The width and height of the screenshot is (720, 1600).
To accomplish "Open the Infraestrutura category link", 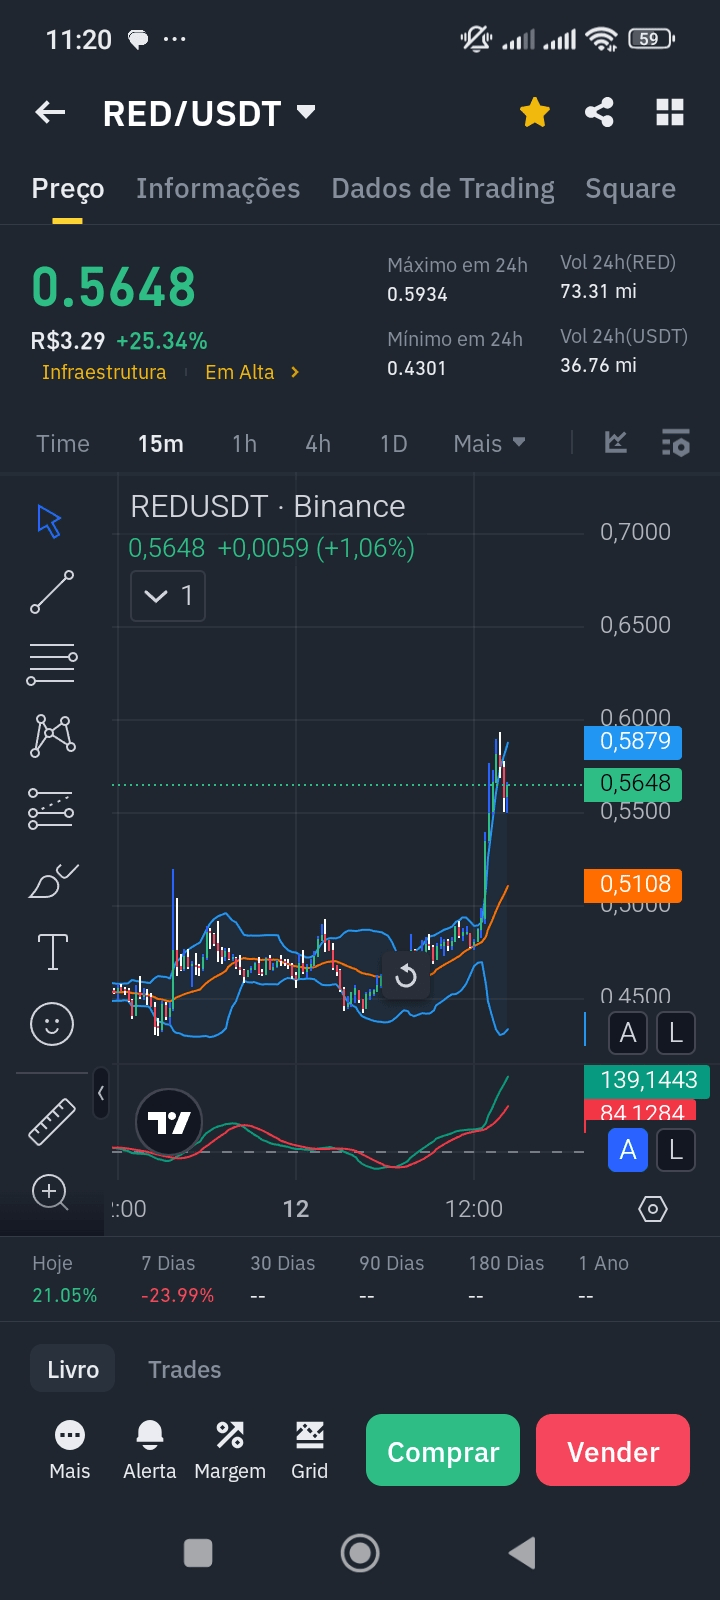I will (x=104, y=372).
